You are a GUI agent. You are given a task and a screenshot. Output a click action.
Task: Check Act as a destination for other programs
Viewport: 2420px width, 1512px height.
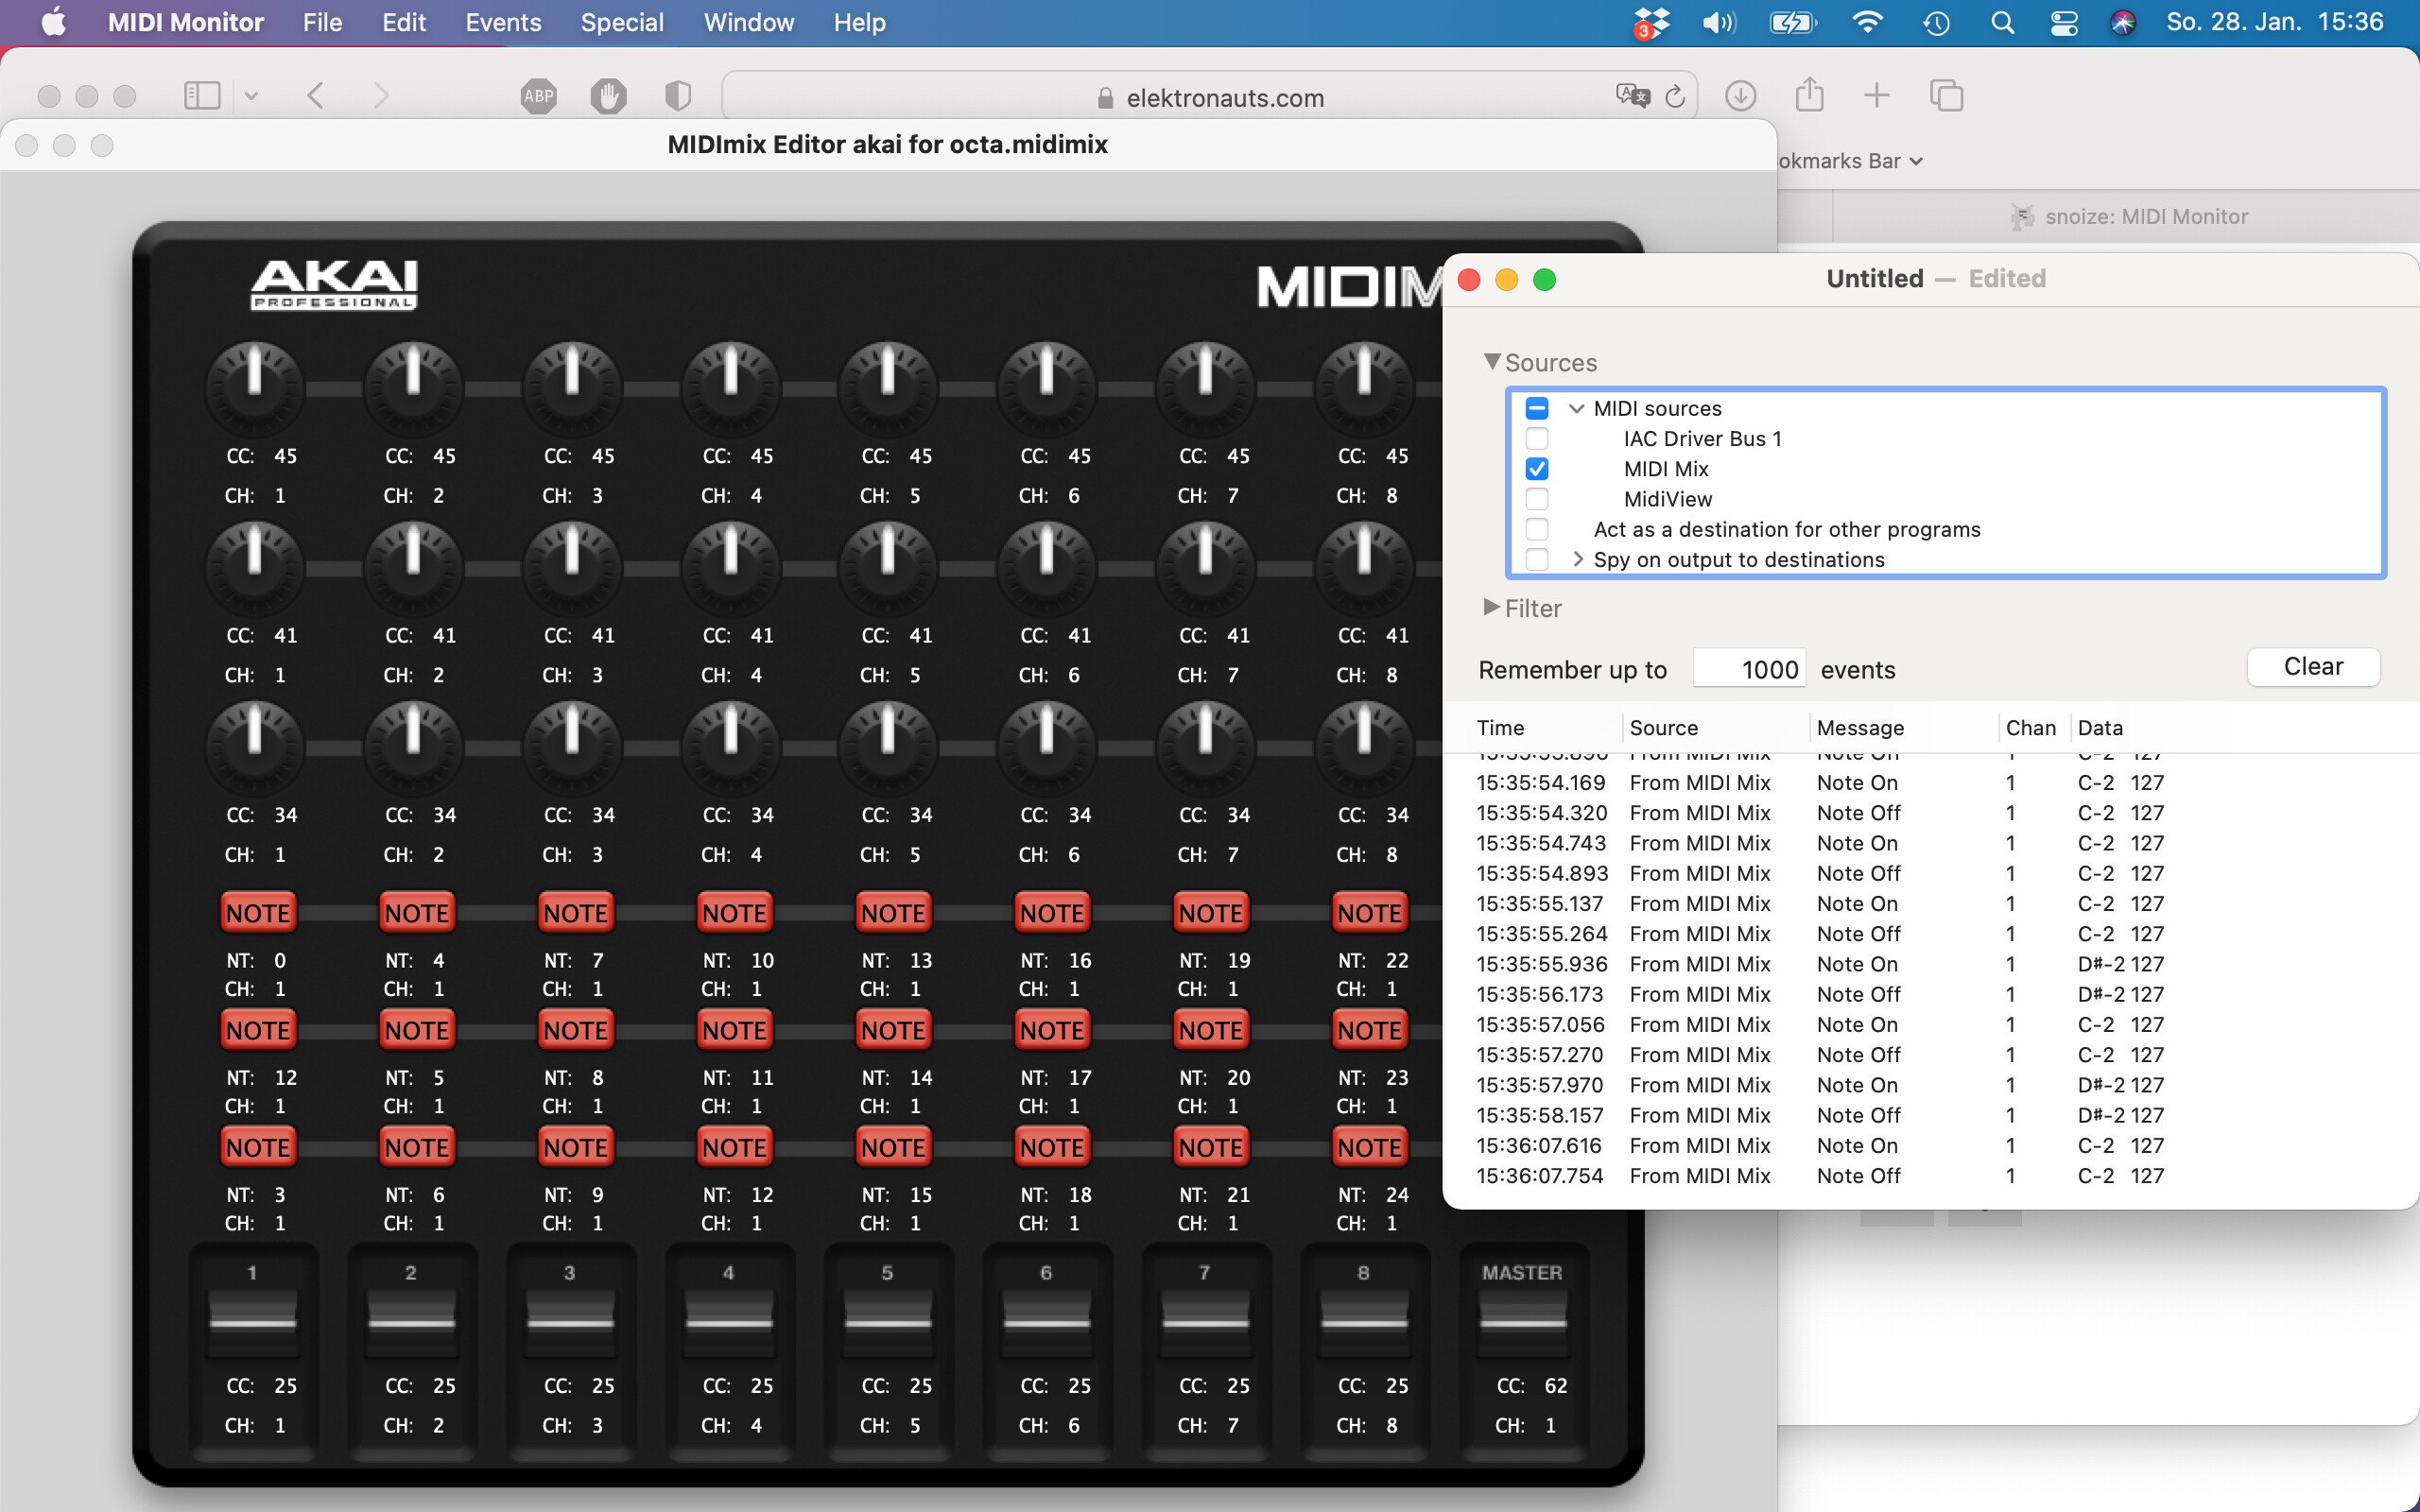(1537, 529)
